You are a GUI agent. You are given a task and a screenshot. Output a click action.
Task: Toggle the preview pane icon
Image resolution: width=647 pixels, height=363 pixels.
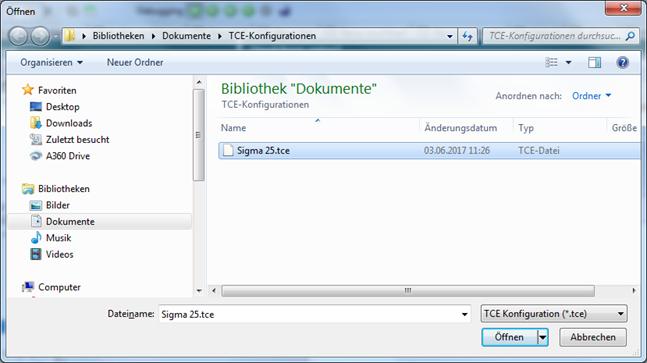tap(594, 62)
